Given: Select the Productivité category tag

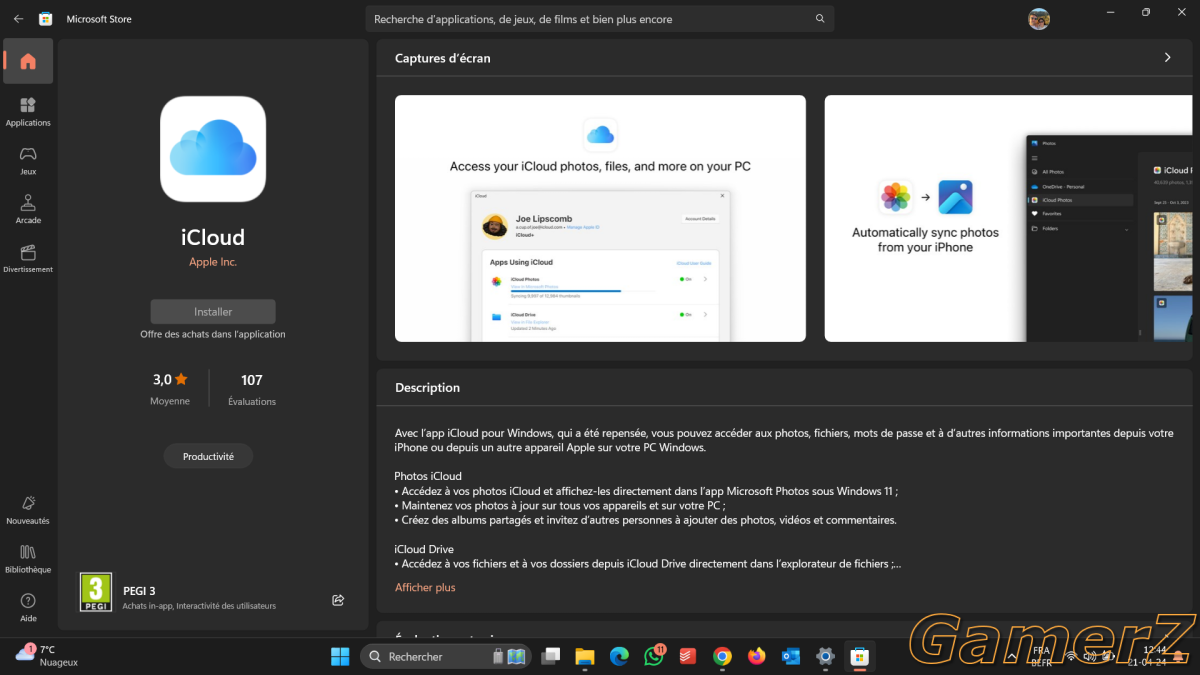Looking at the screenshot, I should tap(208, 456).
